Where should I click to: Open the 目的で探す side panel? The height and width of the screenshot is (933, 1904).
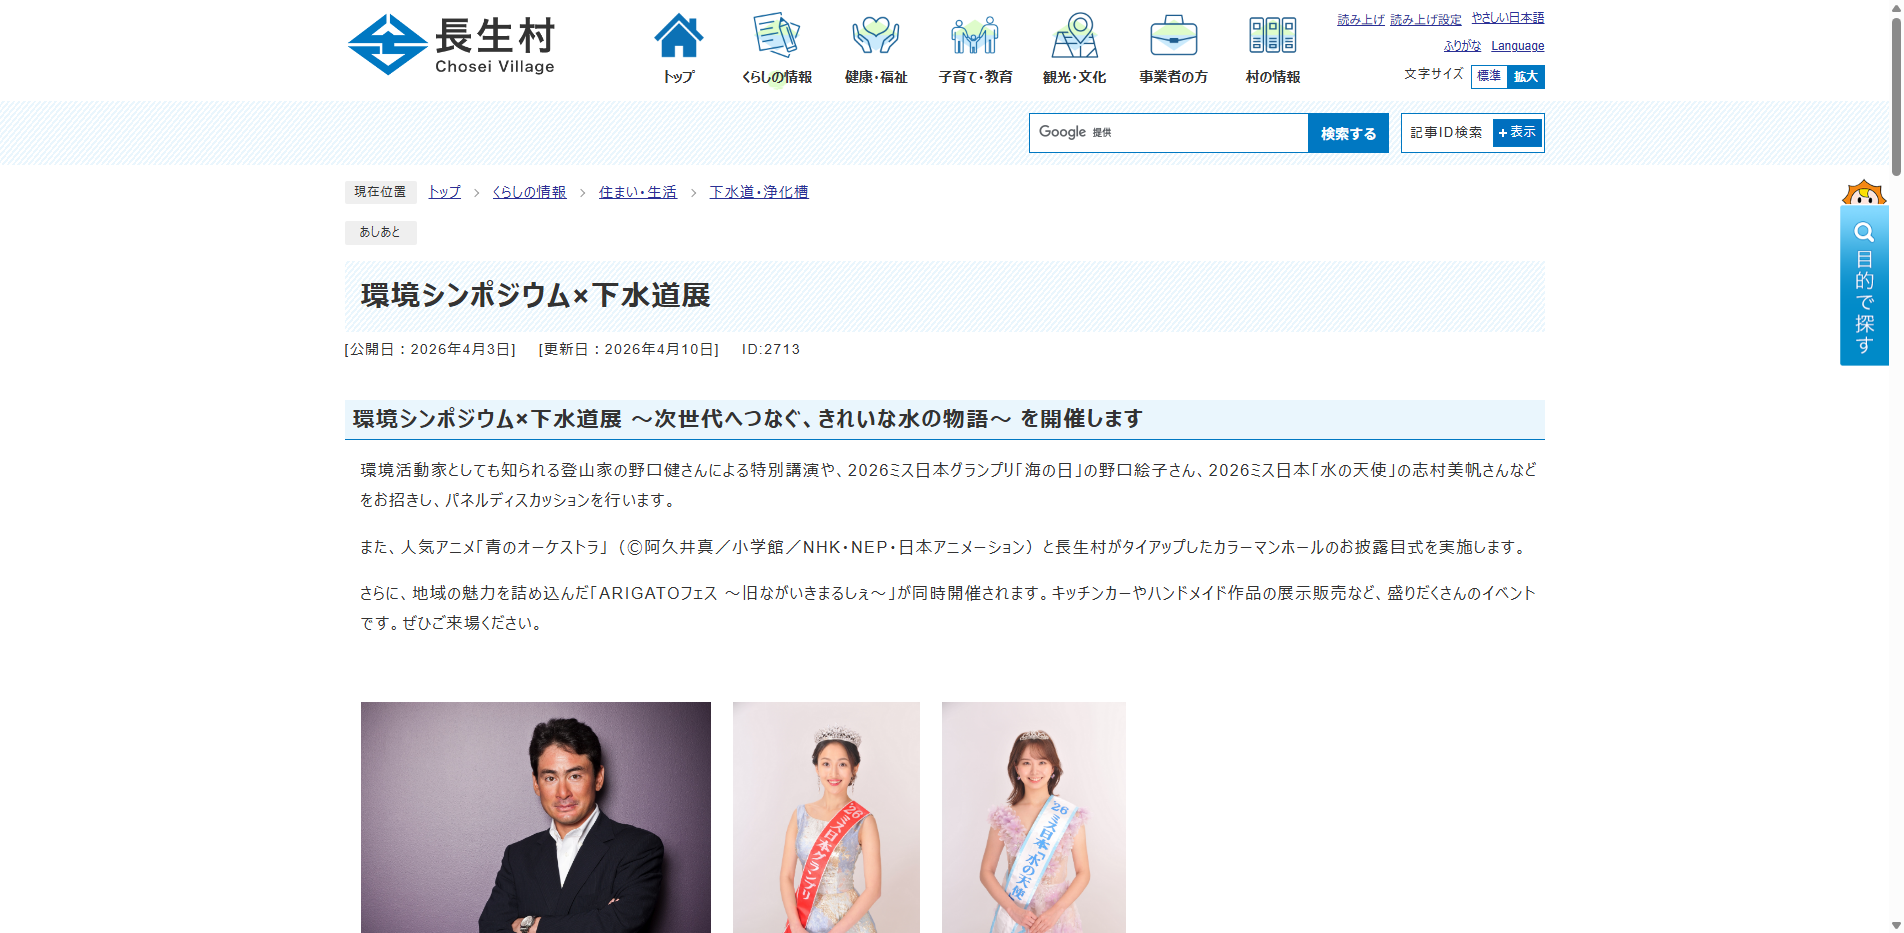[x=1864, y=285]
